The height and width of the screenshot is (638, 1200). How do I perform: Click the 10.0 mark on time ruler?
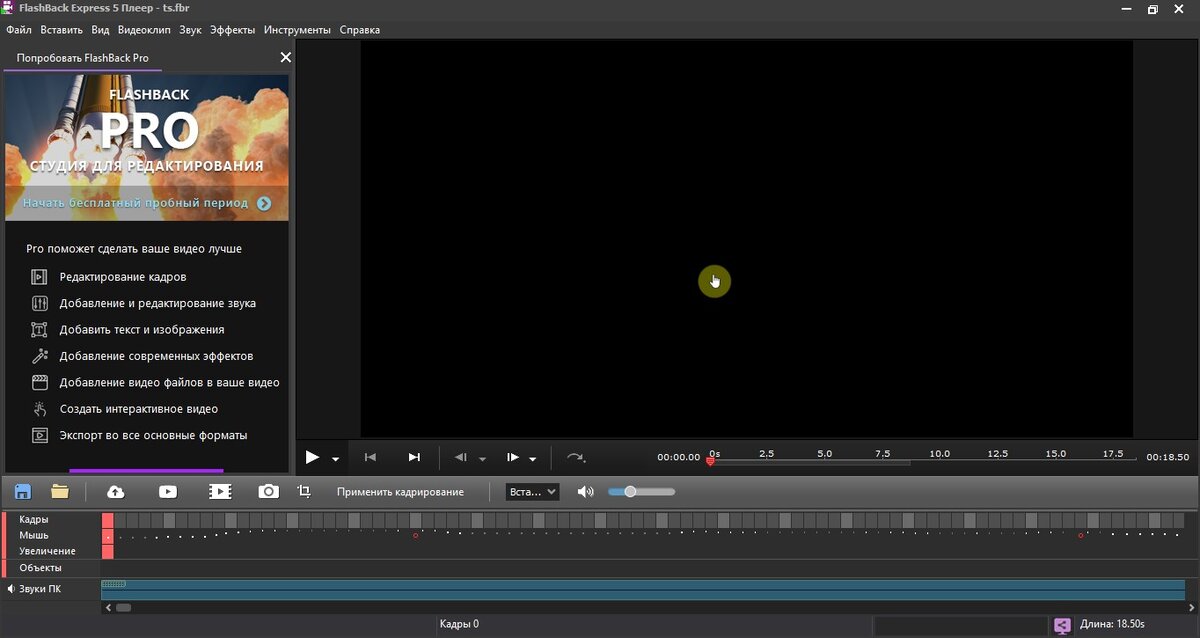[x=940, y=454]
